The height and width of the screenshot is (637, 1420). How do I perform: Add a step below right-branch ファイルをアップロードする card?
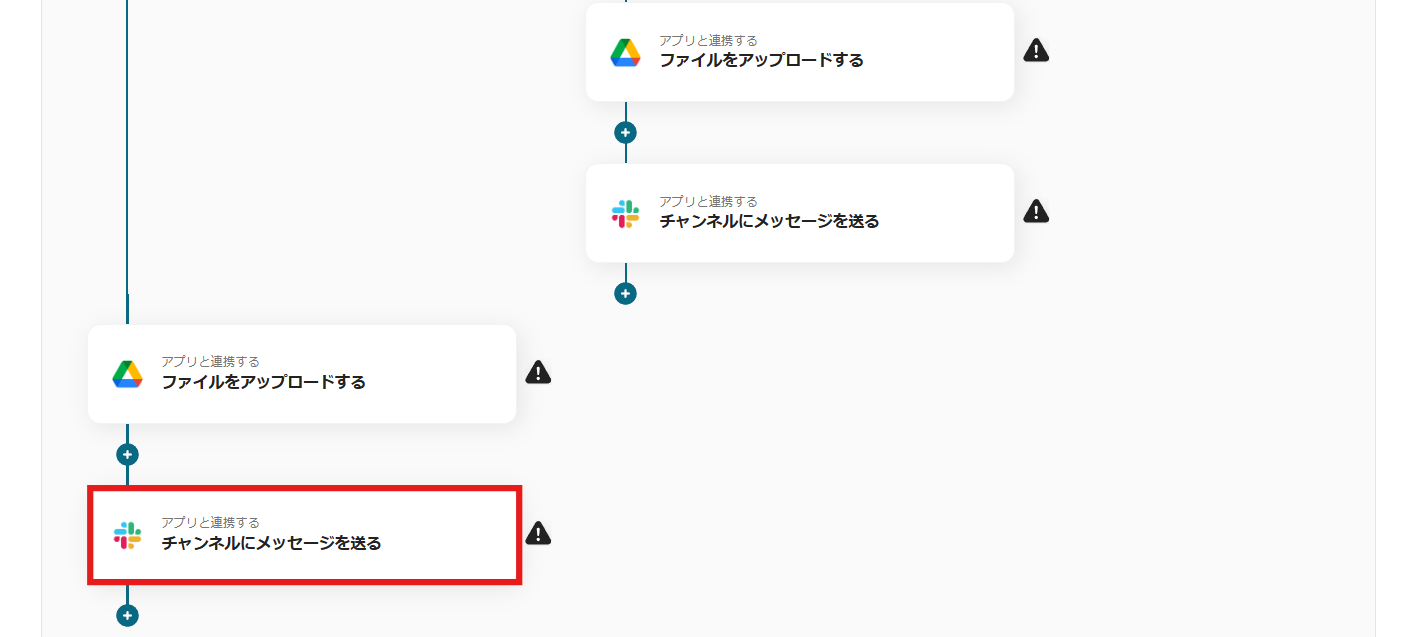pos(625,132)
